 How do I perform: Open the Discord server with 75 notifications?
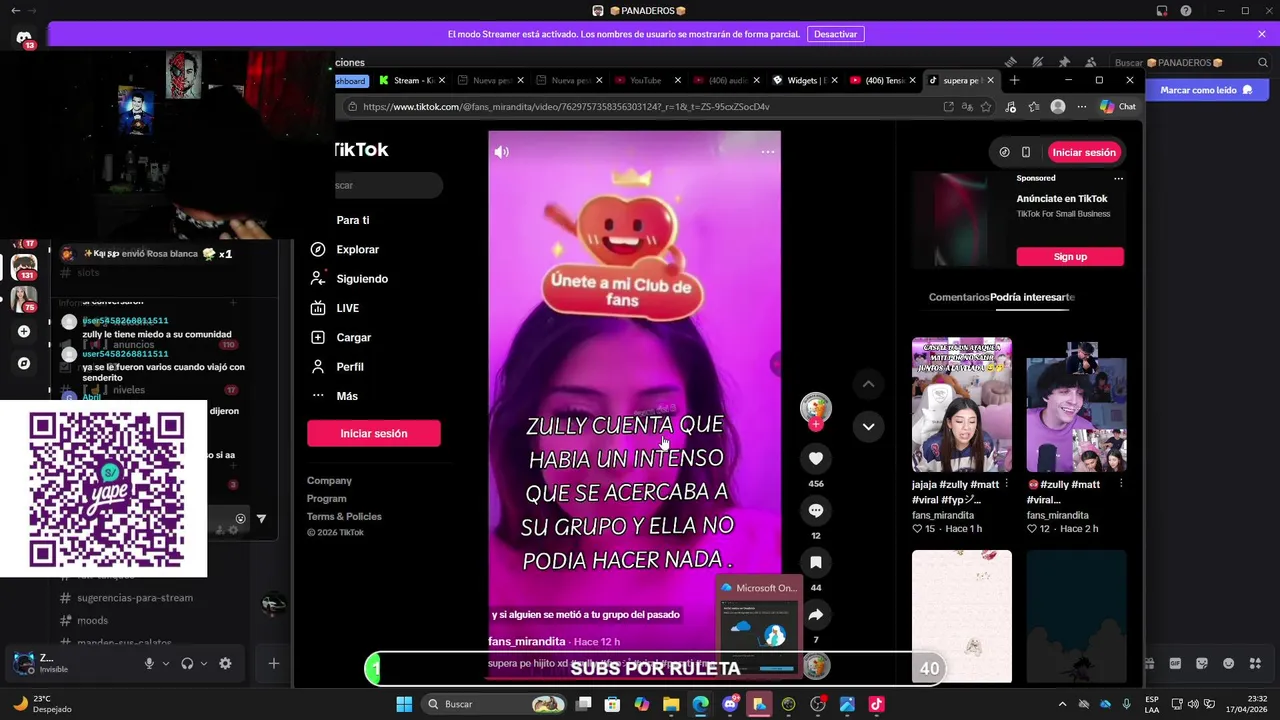pos(24,299)
